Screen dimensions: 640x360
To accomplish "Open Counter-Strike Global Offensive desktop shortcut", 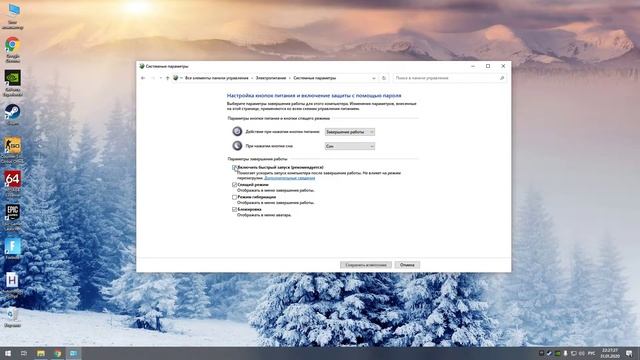I will point(13,149).
